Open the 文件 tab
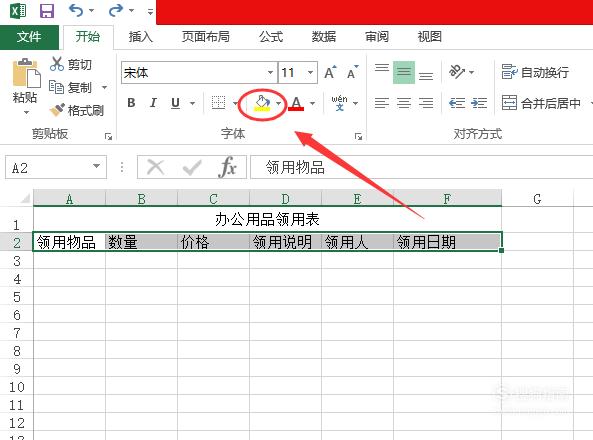This screenshot has width=593, height=440. pos(29,37)
